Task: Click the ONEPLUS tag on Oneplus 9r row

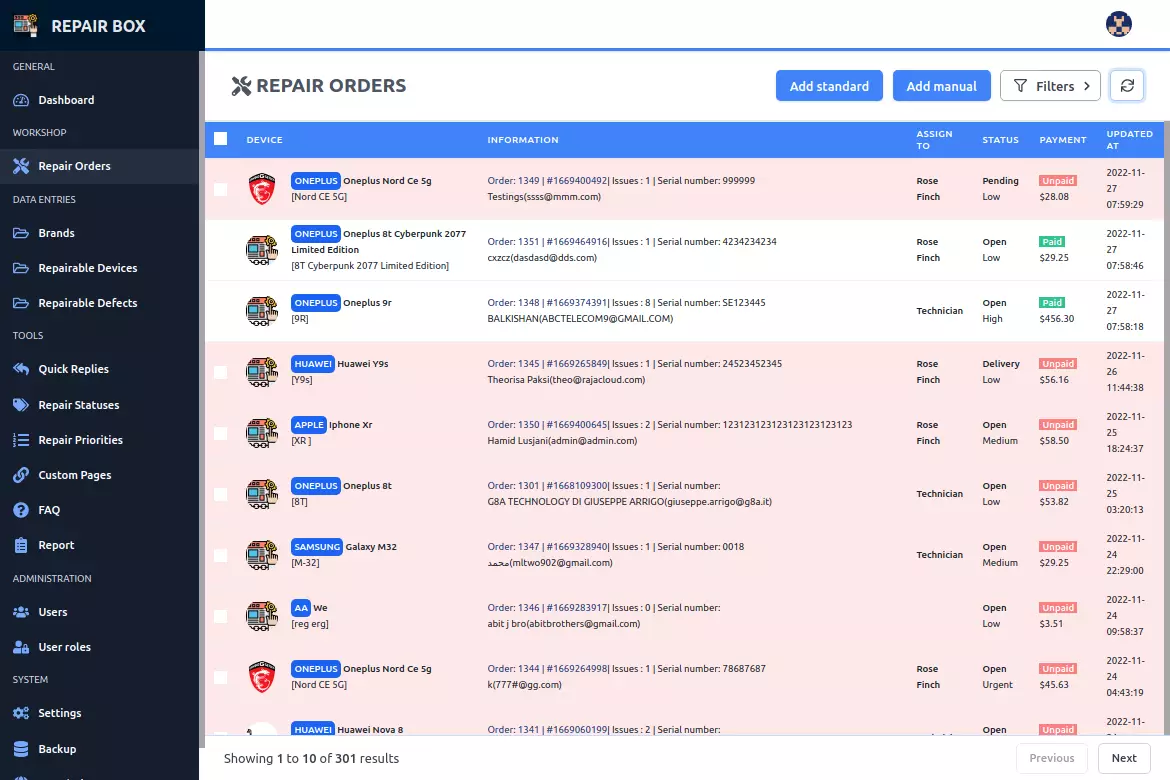Action: [x=316, y=303]
